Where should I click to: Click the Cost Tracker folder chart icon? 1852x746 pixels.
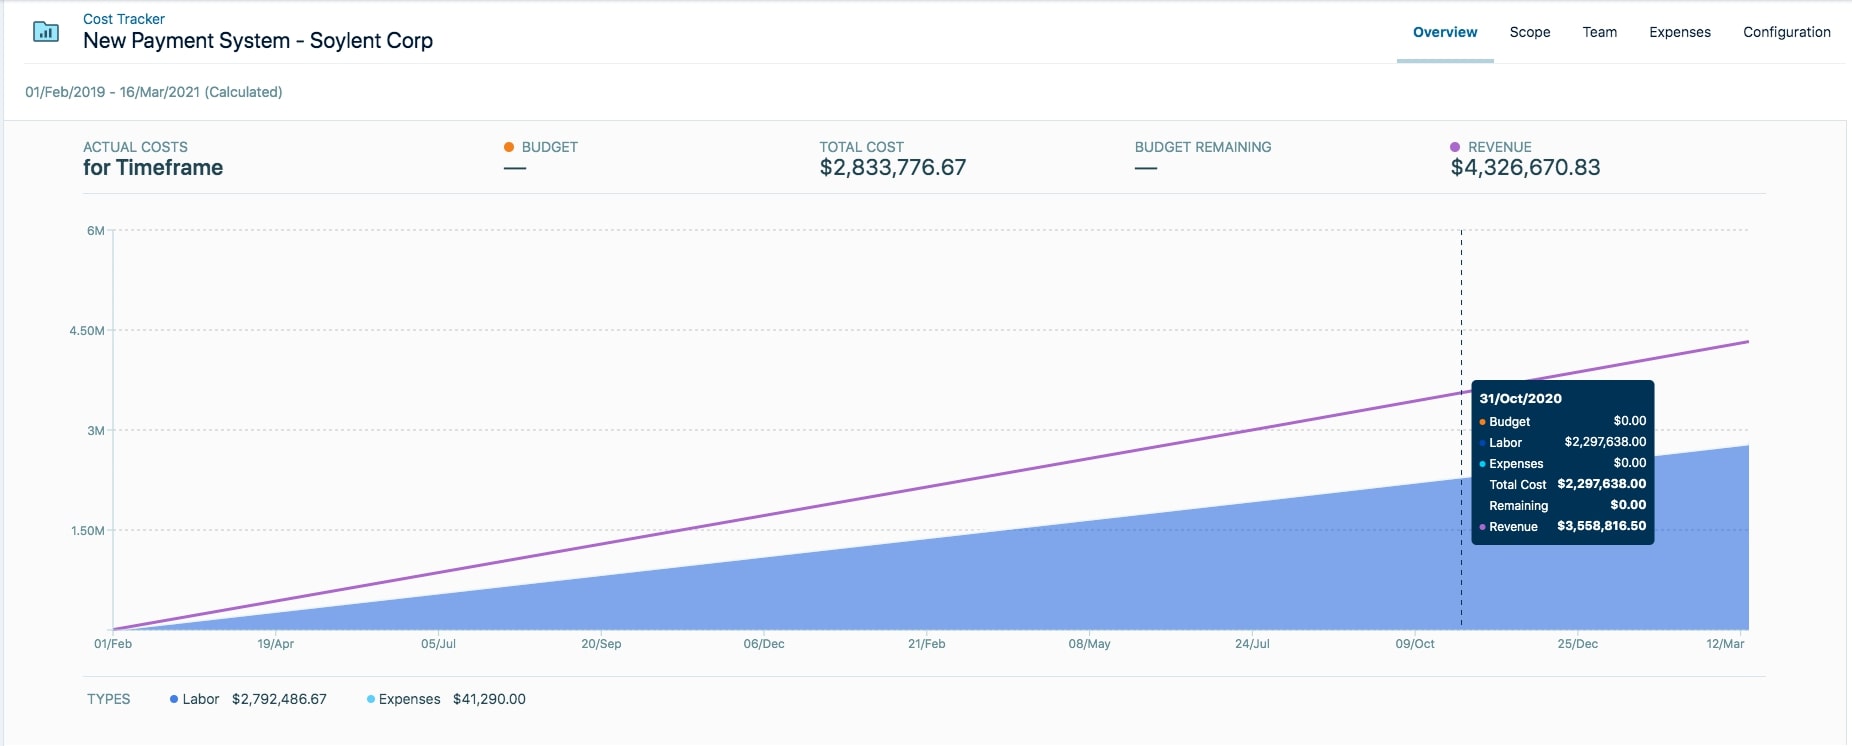click(x=46, y=31)
